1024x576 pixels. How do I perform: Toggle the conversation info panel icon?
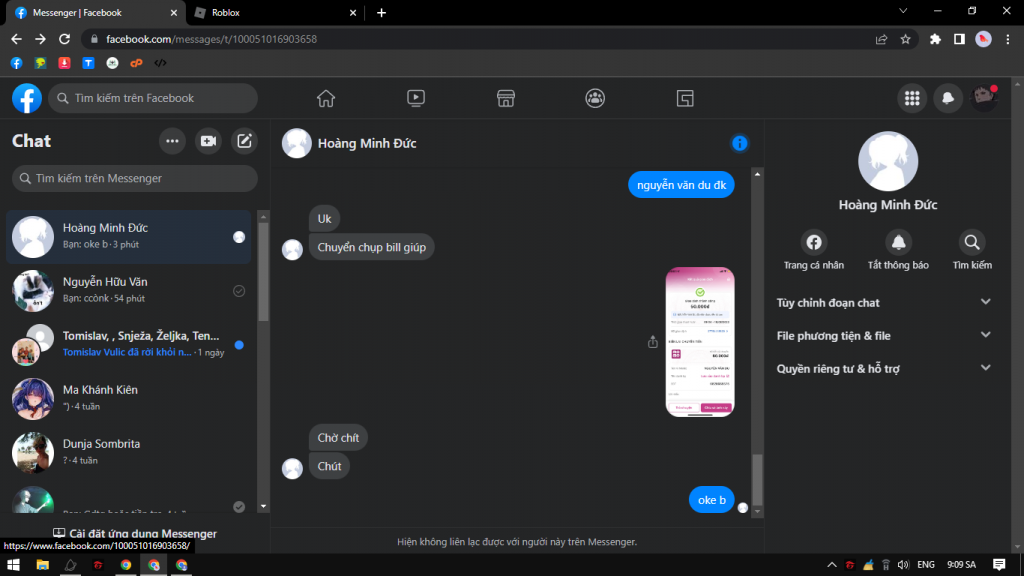pyautogui.click(x=740, y=143)
